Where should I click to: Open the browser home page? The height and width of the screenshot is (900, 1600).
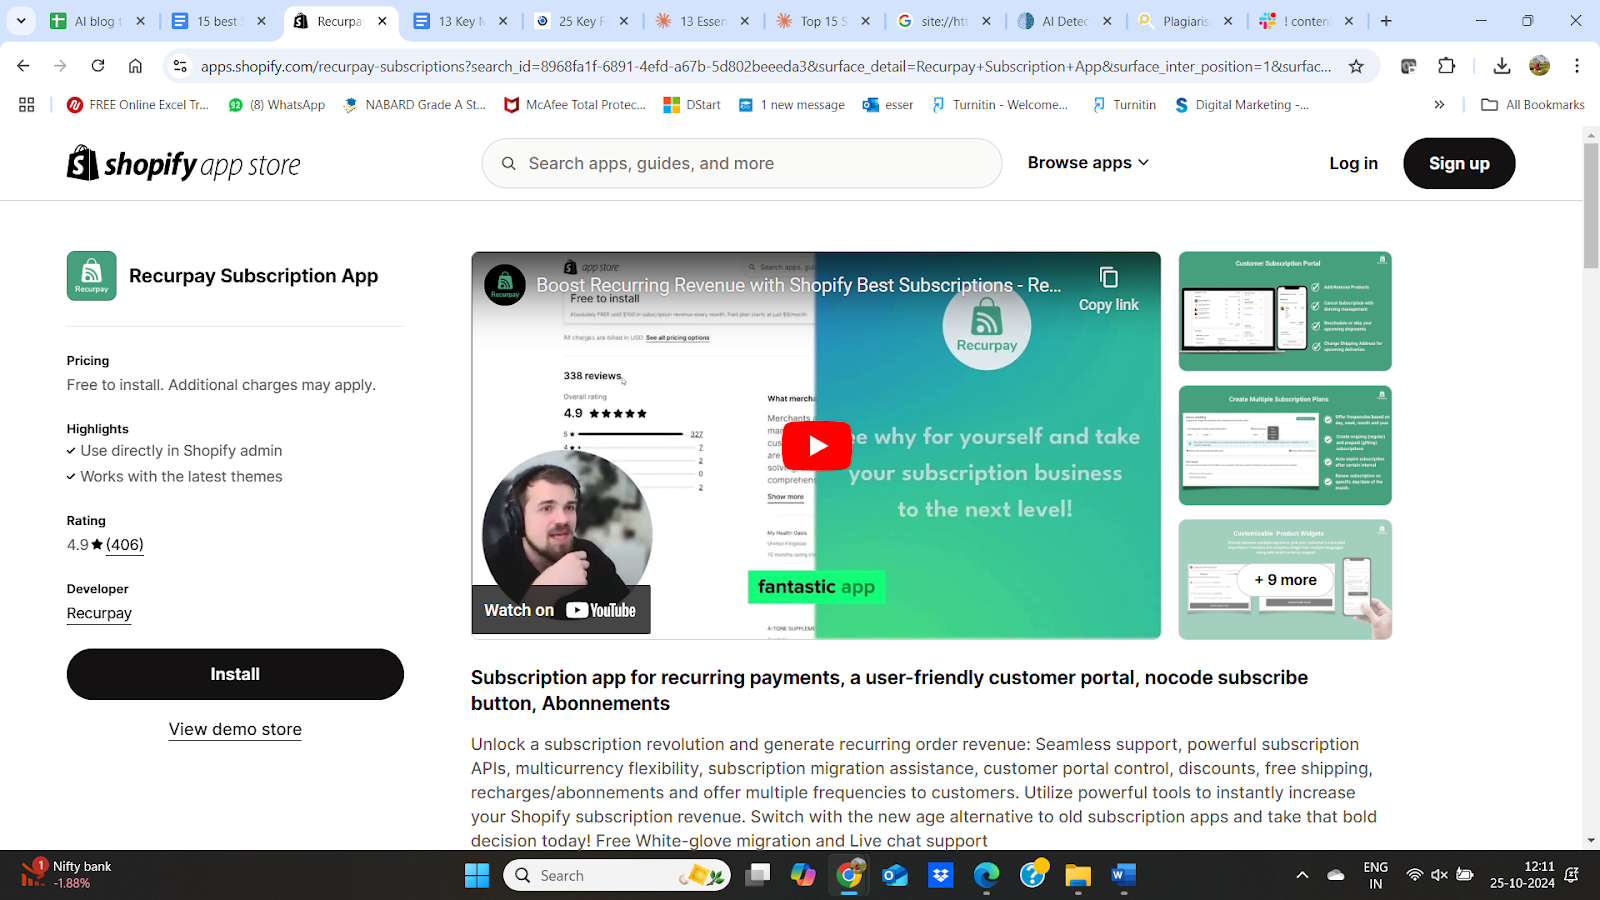135,66
